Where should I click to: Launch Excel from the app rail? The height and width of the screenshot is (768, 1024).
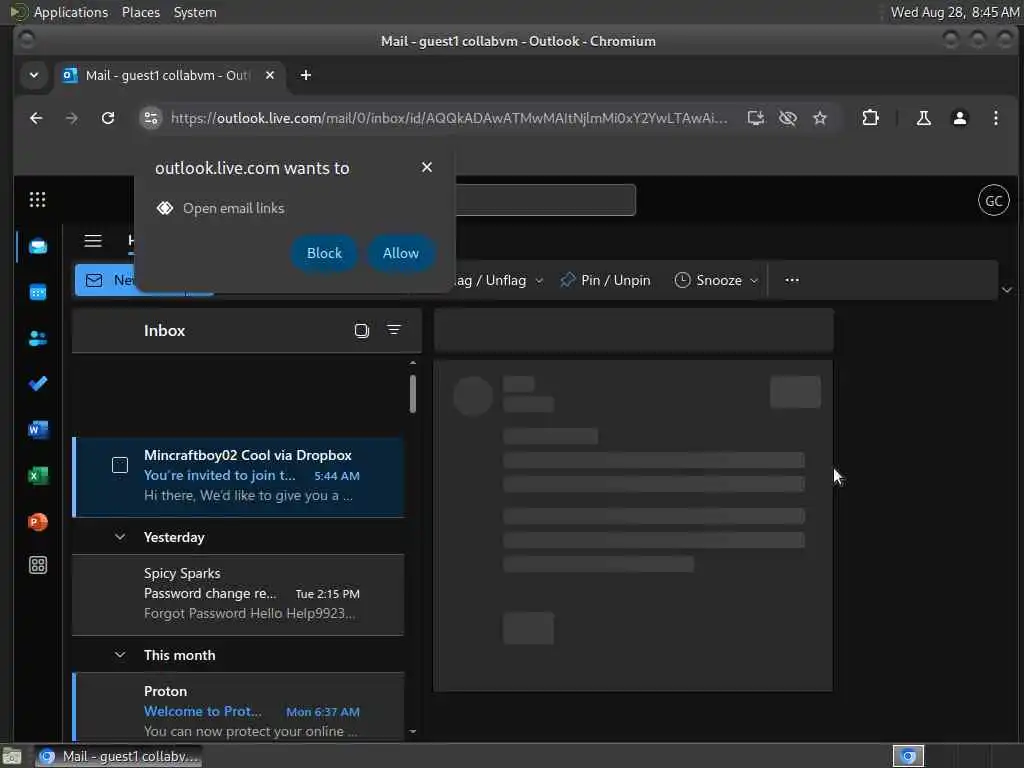click(x=38, y=475)
